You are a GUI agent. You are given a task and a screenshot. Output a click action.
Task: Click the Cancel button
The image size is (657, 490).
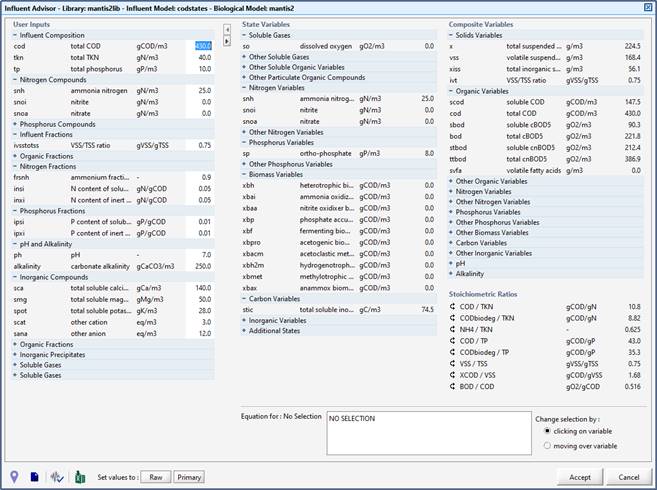coord(629,477)
